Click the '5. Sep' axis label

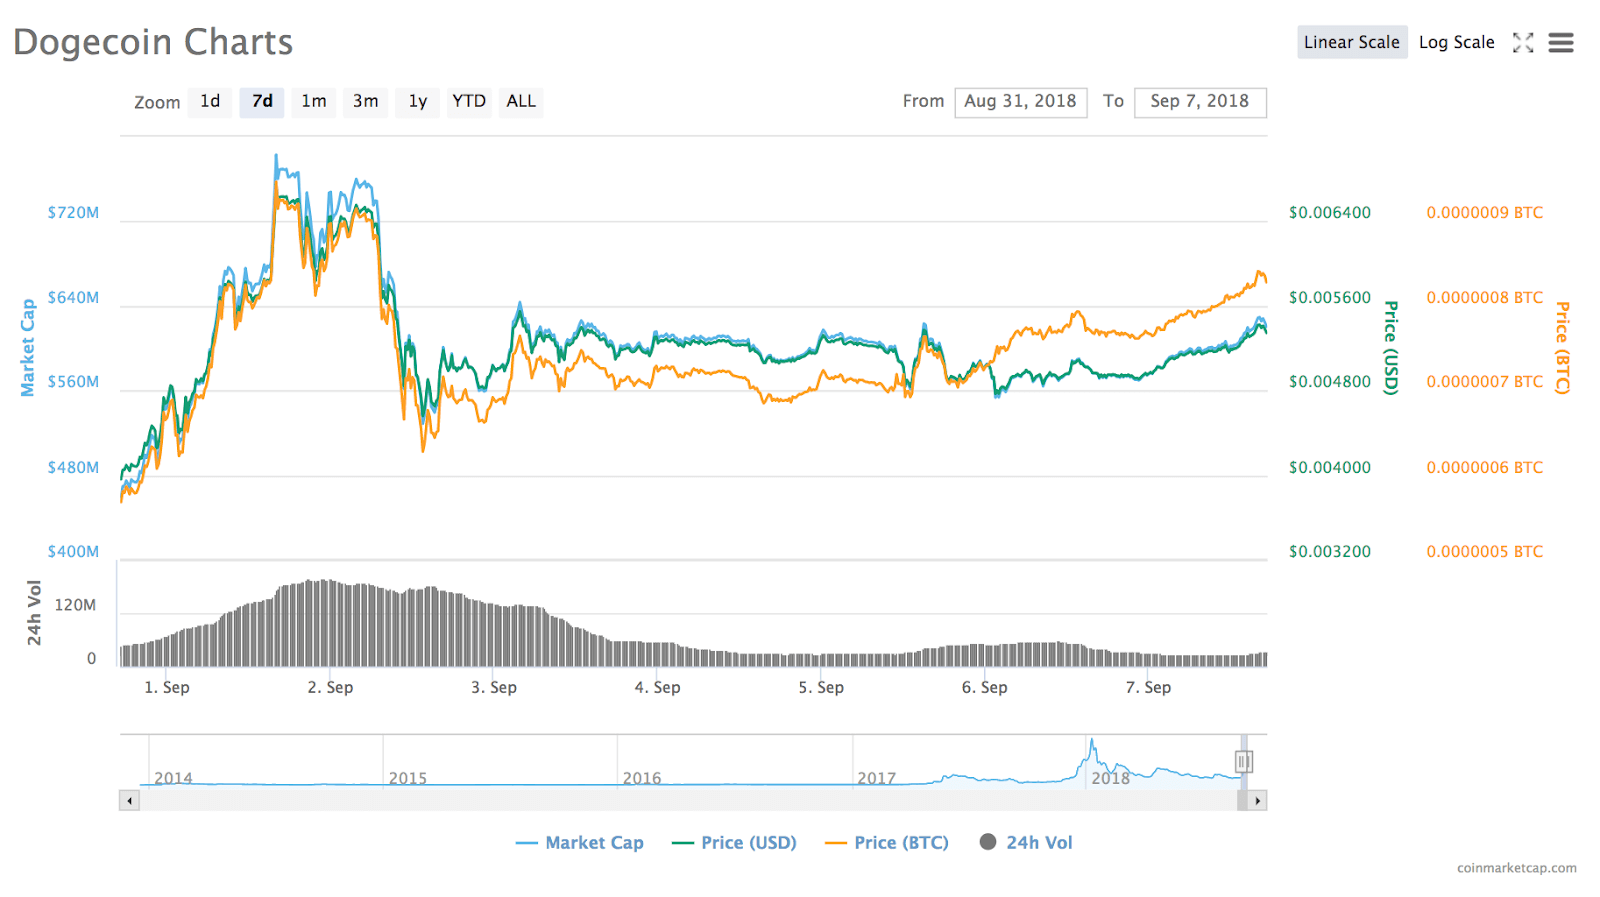click(x=821, y=688)
